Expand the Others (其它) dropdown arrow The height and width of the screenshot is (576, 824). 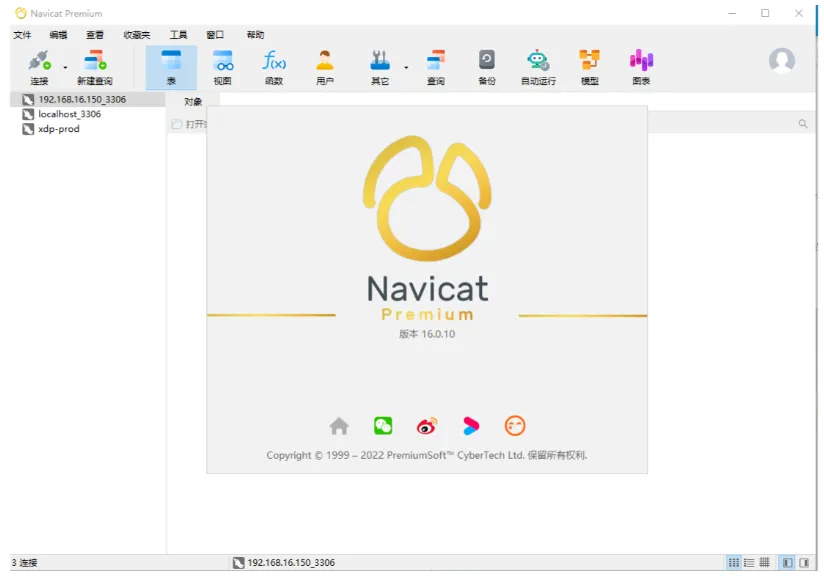[406, 67]
